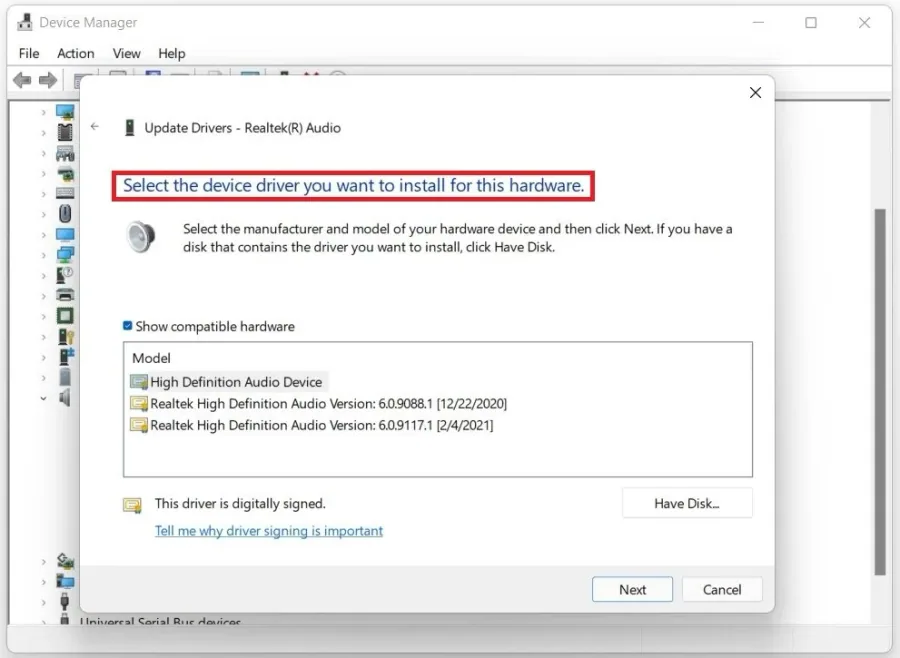Open 'Tell me why driver signing is important' link

point(269,531)
